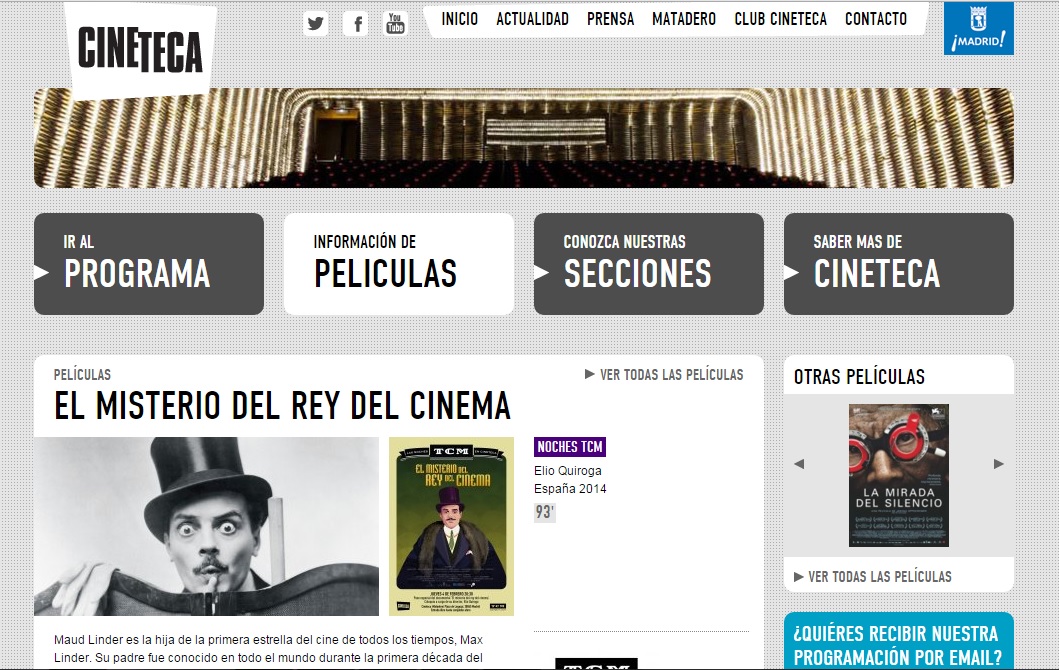Open the green TCM film poster
The height and width of the screenshot is (670, 1059).
click(451, 526)
